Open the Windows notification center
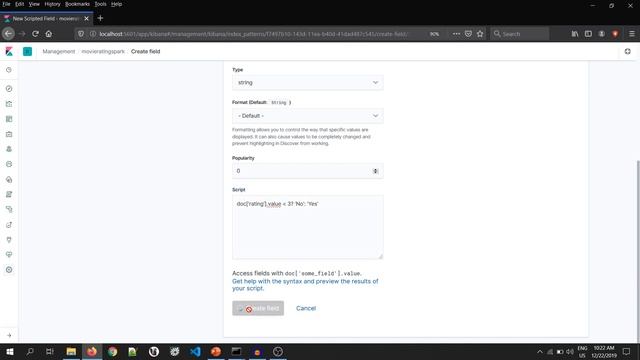The height and width of the screenshot is (360, 640). [627, 351]
